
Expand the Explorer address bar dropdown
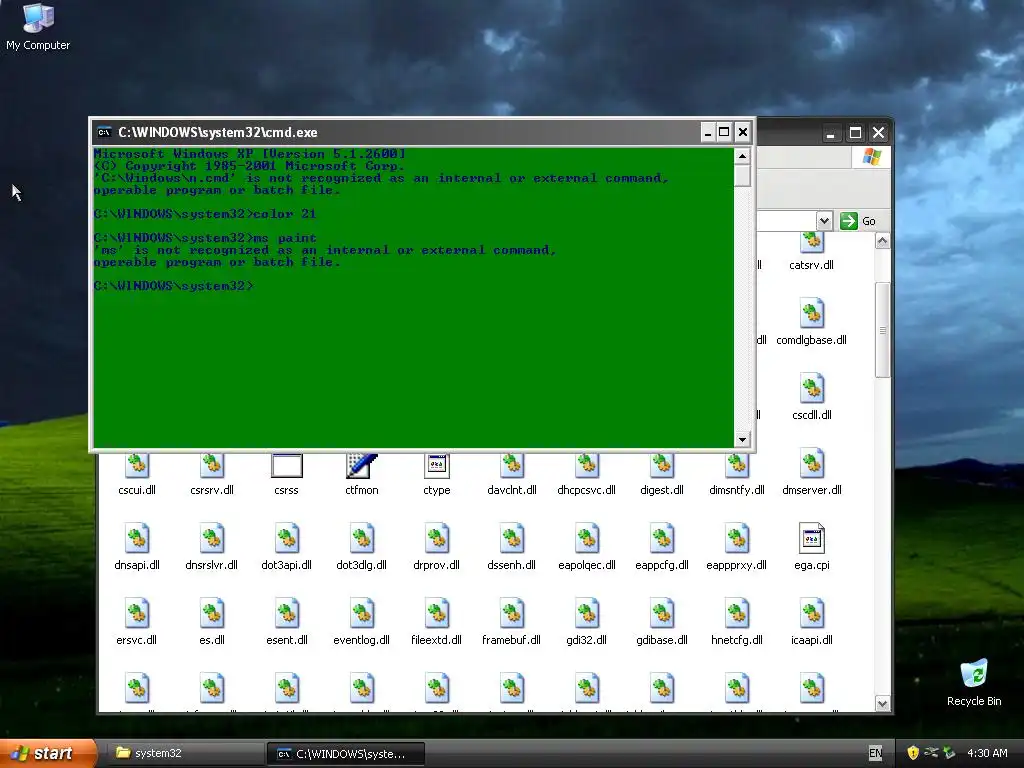[824, 221]
